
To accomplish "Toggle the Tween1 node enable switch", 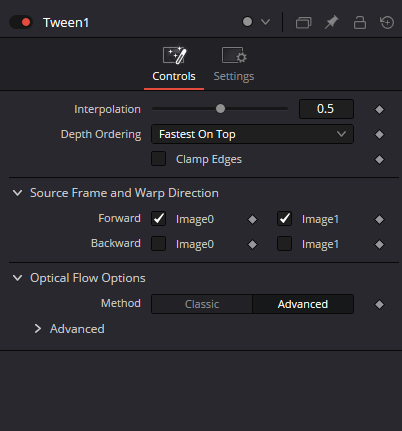I will (21, 22).
